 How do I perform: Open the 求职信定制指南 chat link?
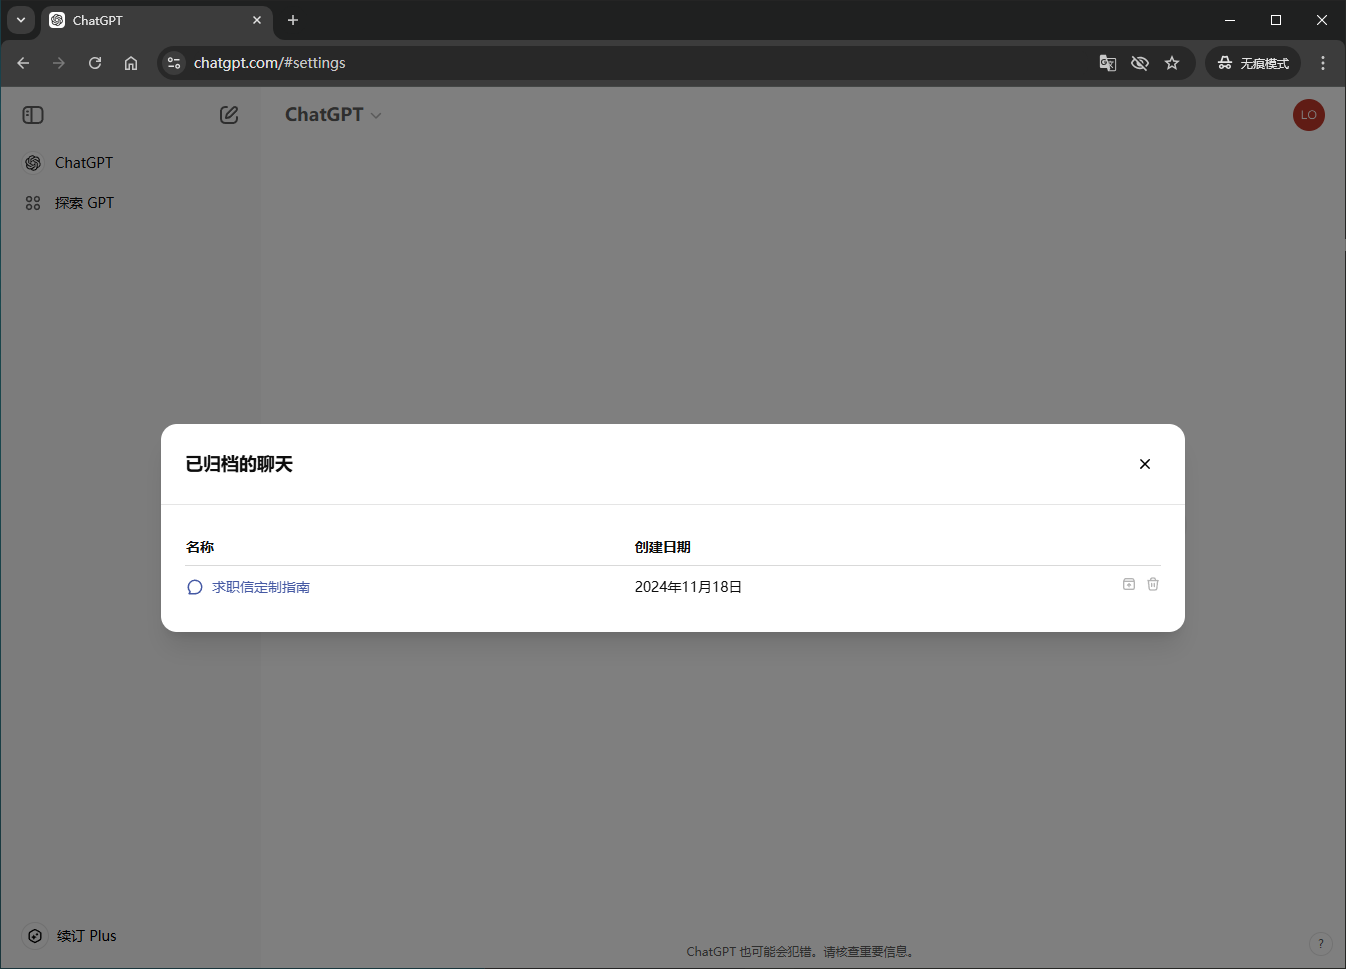click(x=260, y=587)
